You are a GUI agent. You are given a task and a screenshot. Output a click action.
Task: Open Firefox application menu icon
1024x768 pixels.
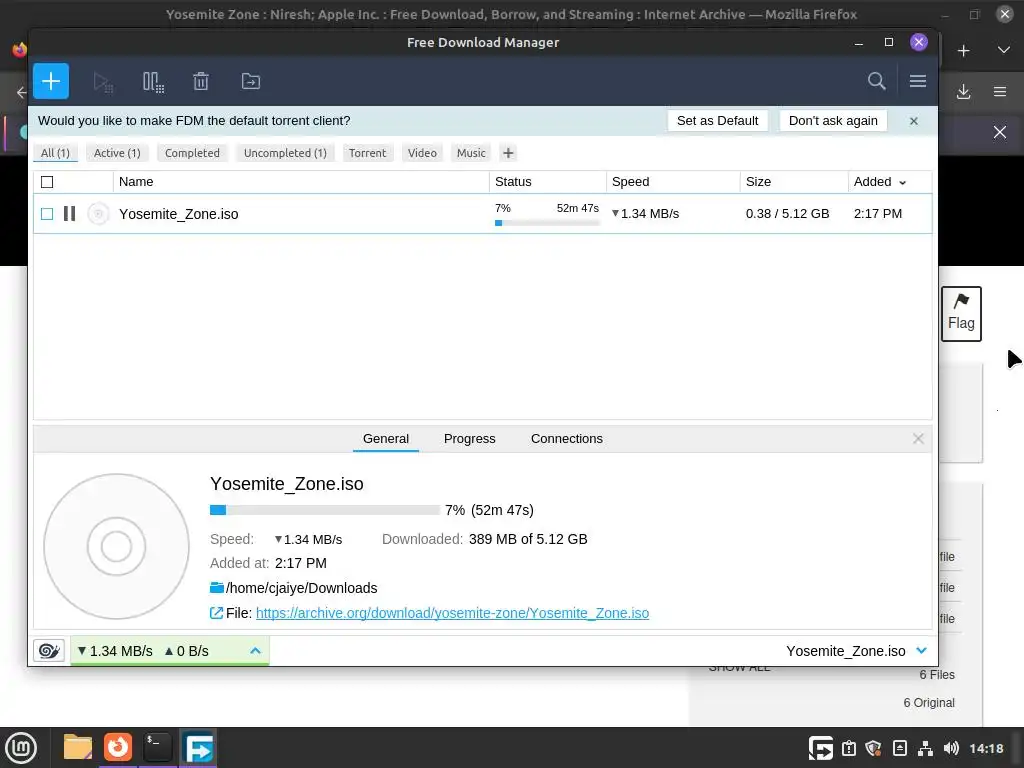(x=1000, y=92)
